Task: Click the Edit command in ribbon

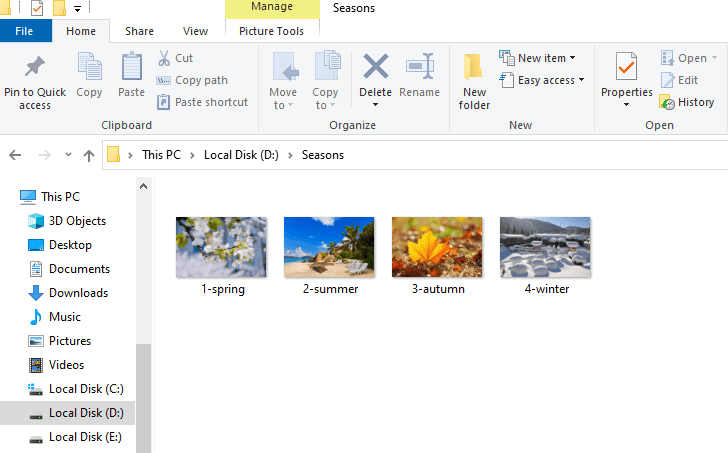Action: pos(679,80)
